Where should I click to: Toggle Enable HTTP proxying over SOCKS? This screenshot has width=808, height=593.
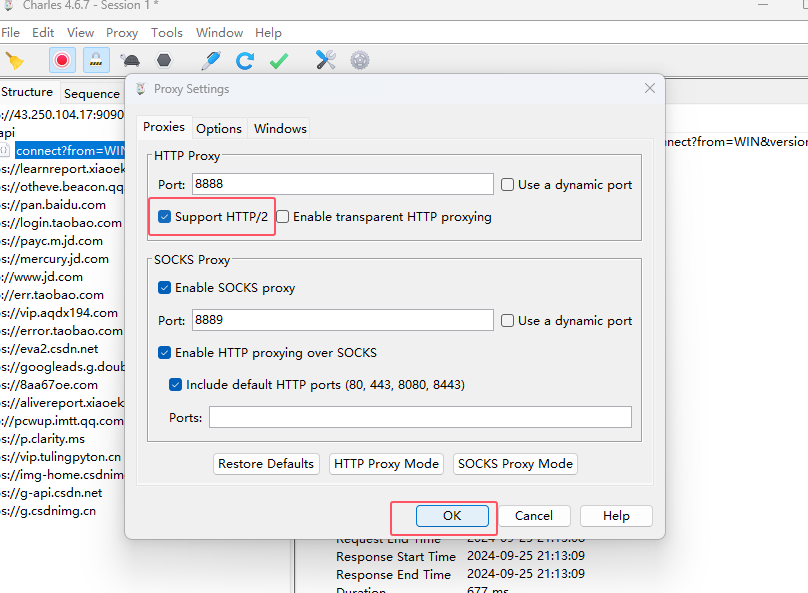tap(164, 352)
